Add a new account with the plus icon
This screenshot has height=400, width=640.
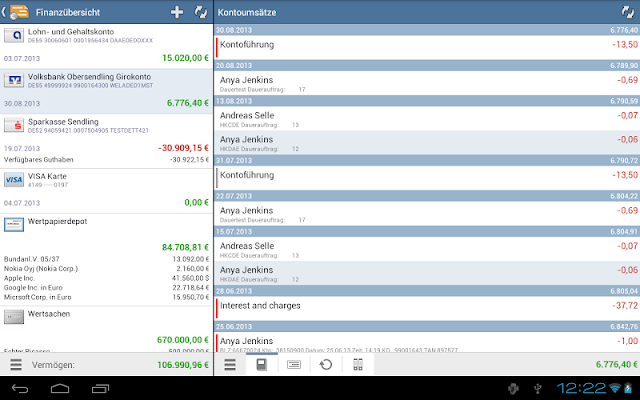coord(177,12)
